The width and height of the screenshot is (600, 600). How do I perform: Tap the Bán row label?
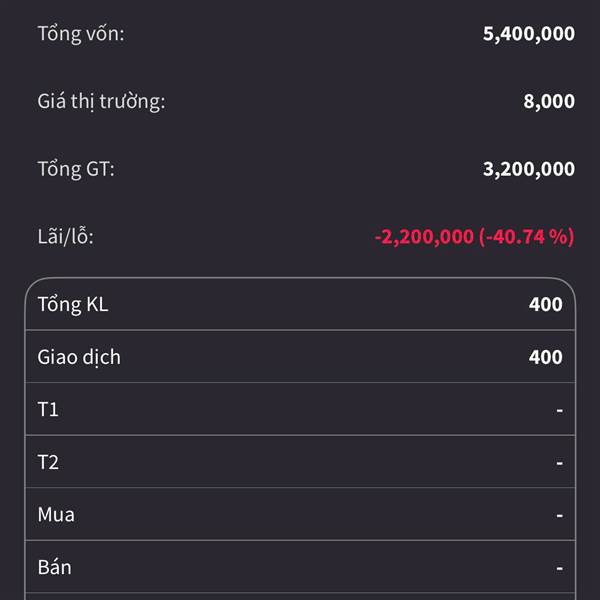[x=54, y=567]
